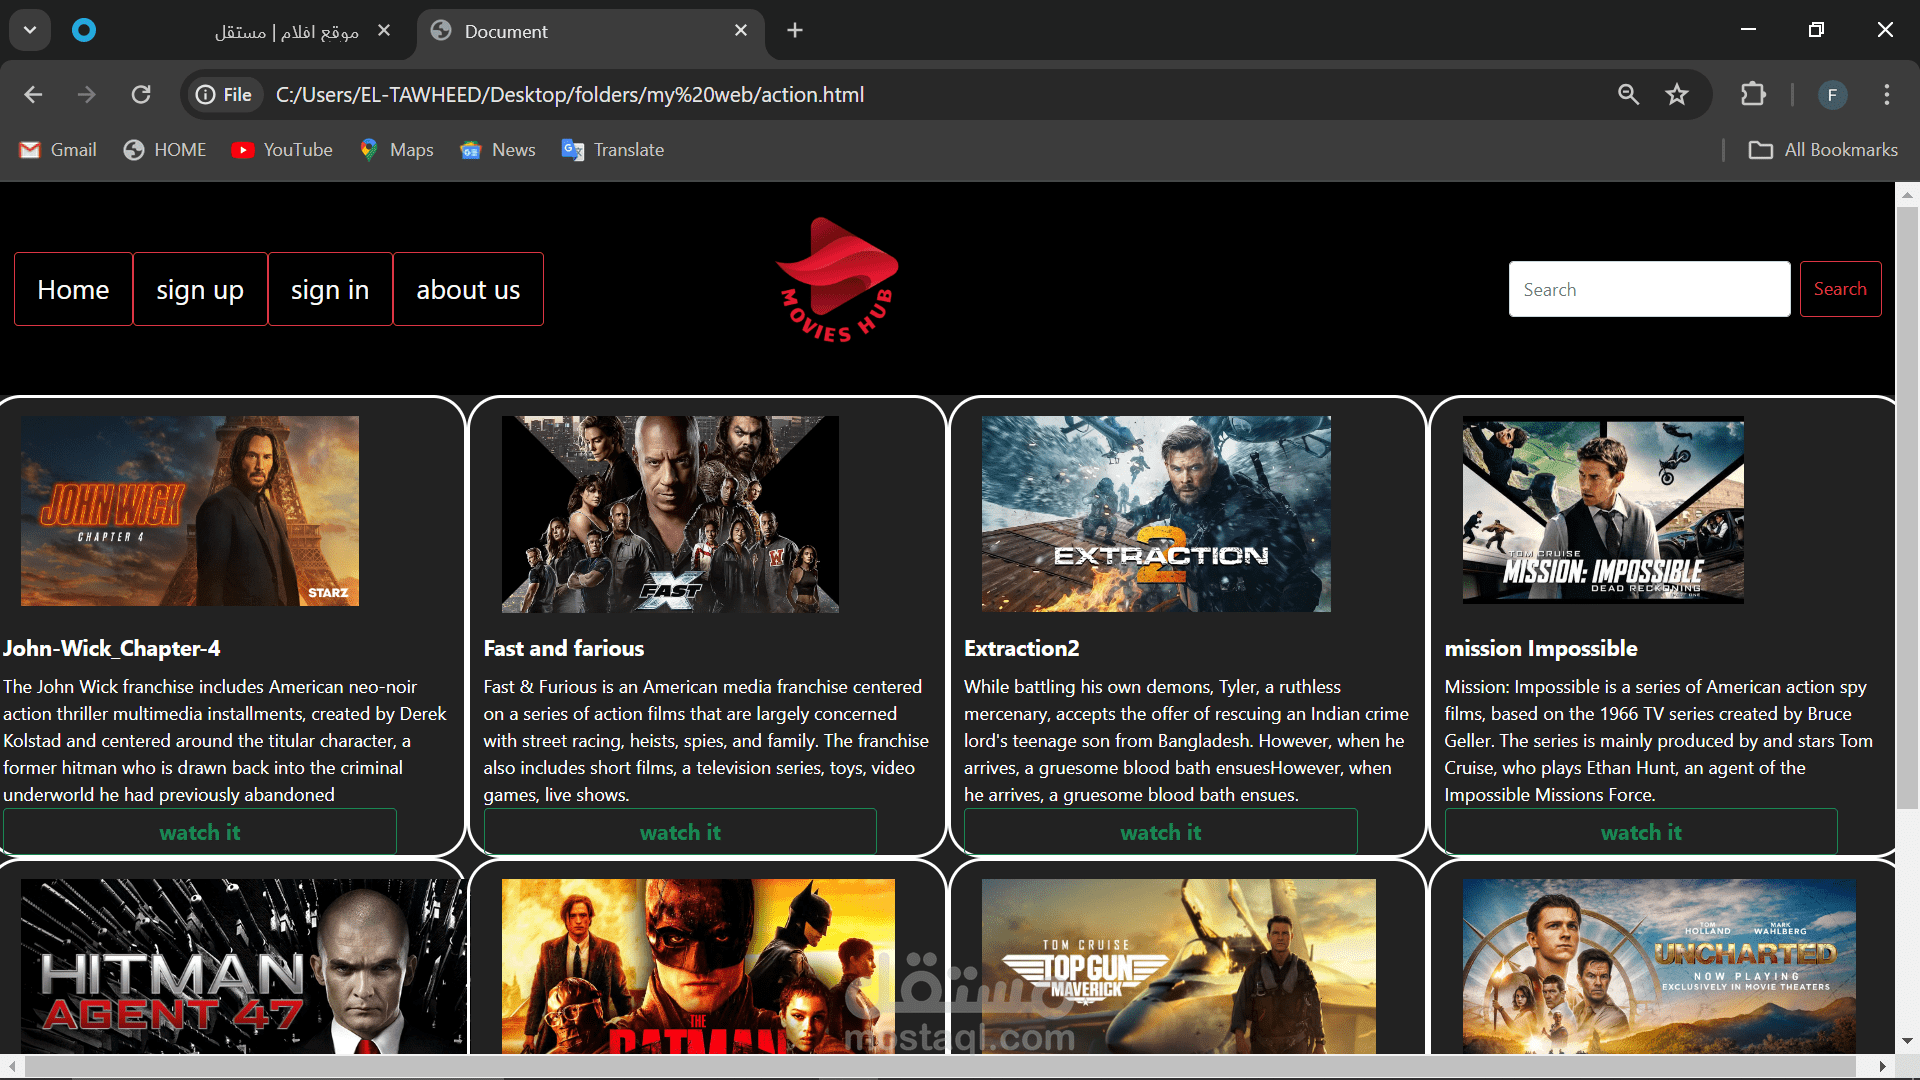Open the about us menu item

tap(468, 289)
